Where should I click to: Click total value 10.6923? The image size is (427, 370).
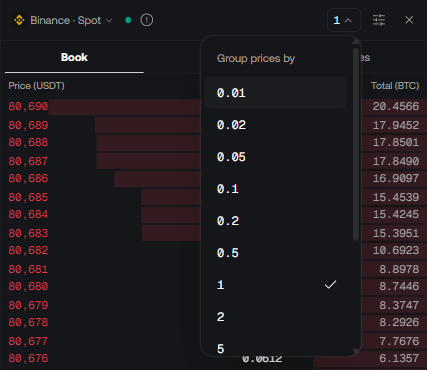(396, 250)
